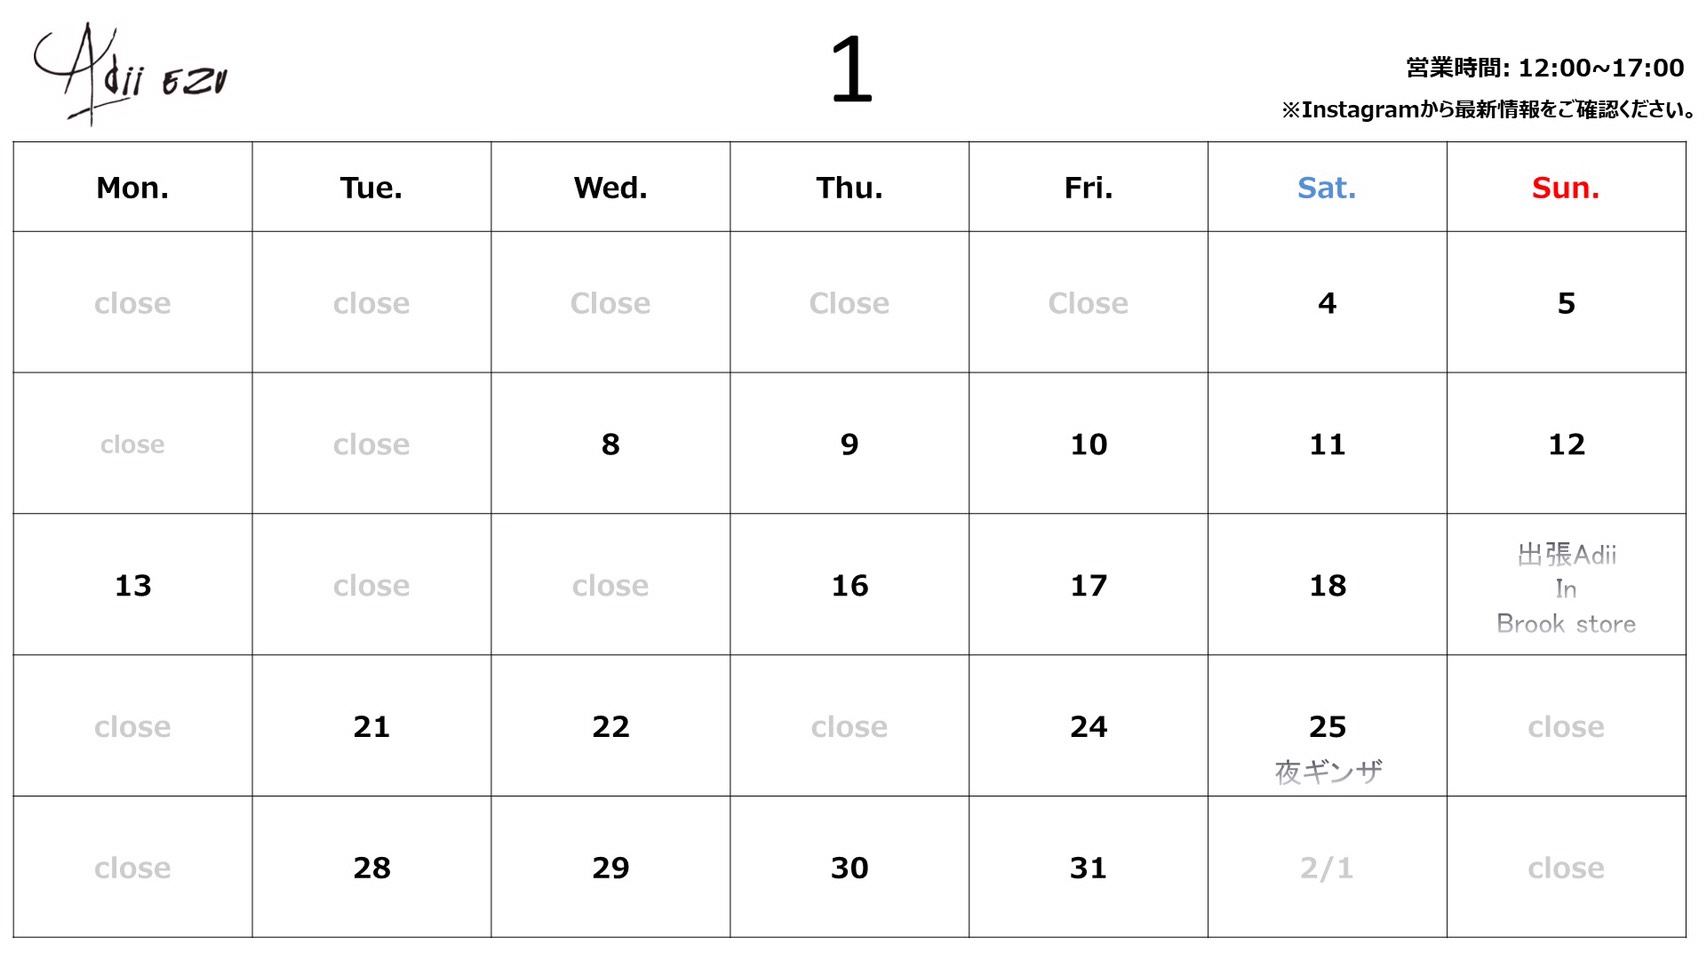Choose the date 16 cell

click(x=849, y=585)
